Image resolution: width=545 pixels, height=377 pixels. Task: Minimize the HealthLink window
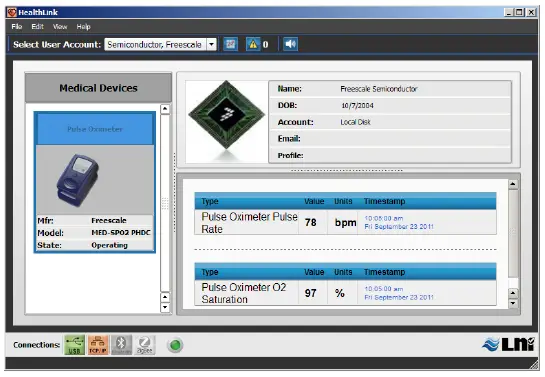[x=509, y=12]
